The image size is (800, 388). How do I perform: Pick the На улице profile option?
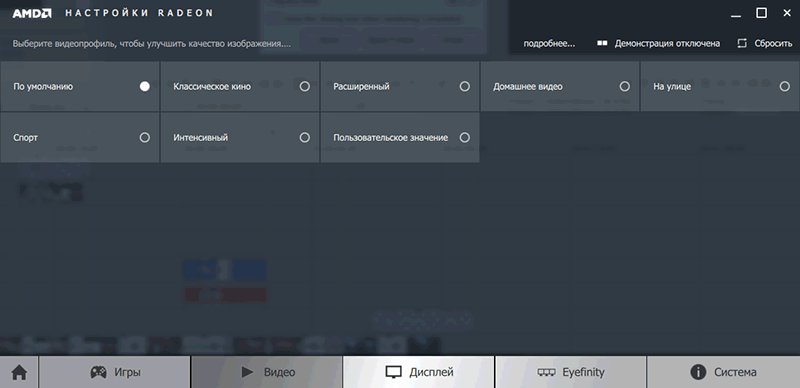tap(720, 86)
